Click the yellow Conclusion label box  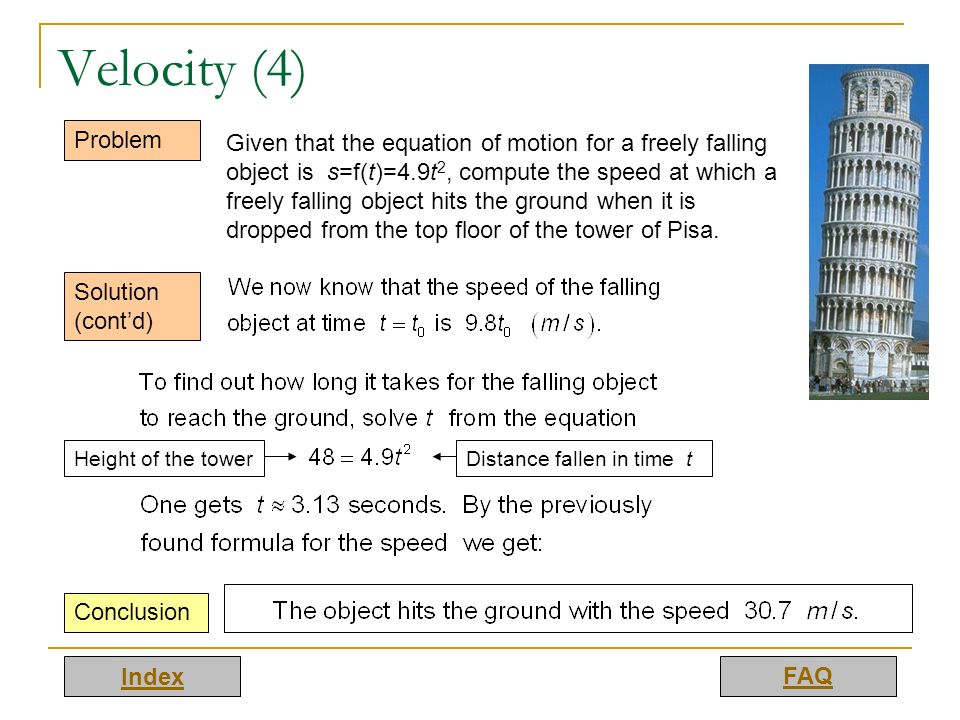click(x=136, y=612)
